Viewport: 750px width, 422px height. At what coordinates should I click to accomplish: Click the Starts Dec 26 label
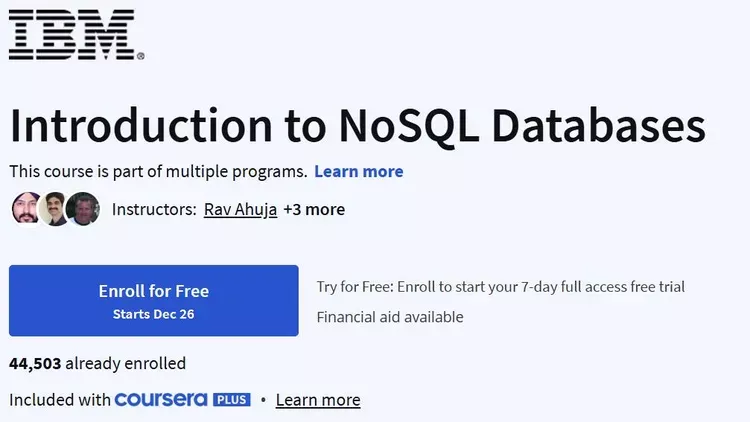pos(154,314)
